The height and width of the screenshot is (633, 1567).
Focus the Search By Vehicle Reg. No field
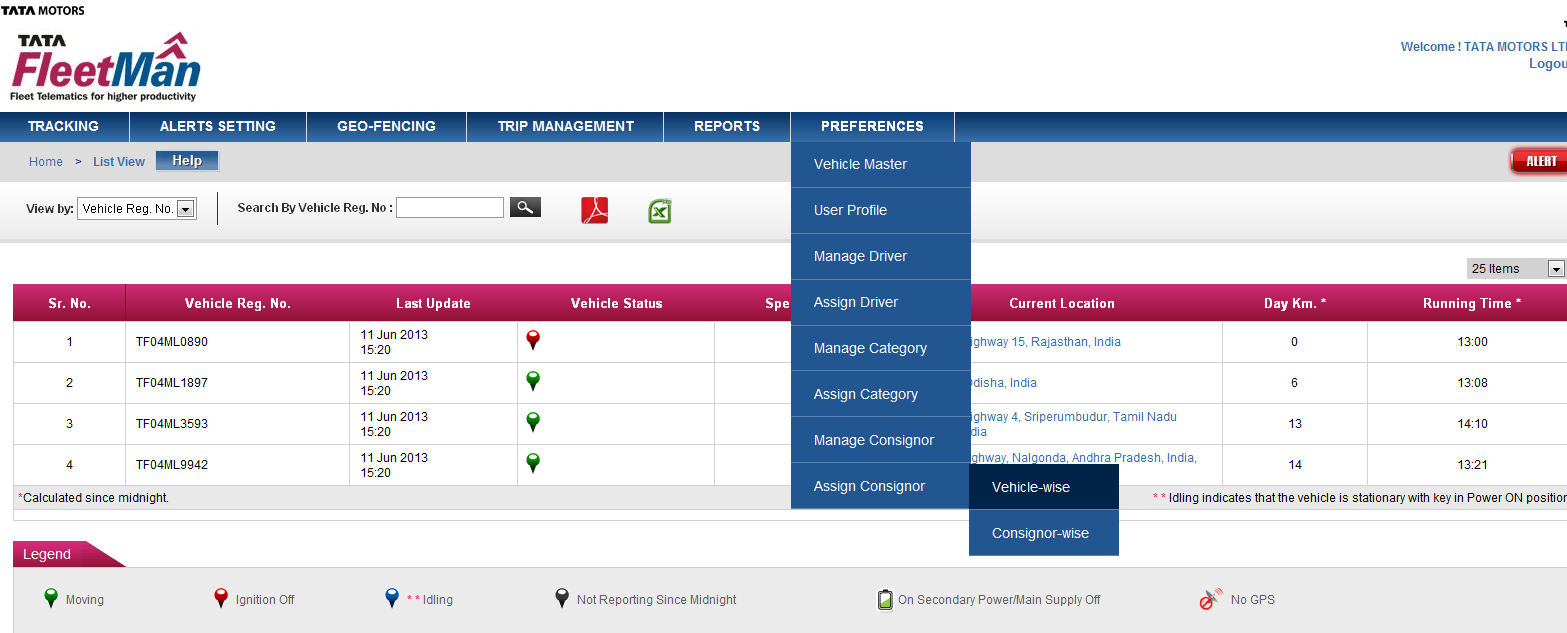coord(450,207)
